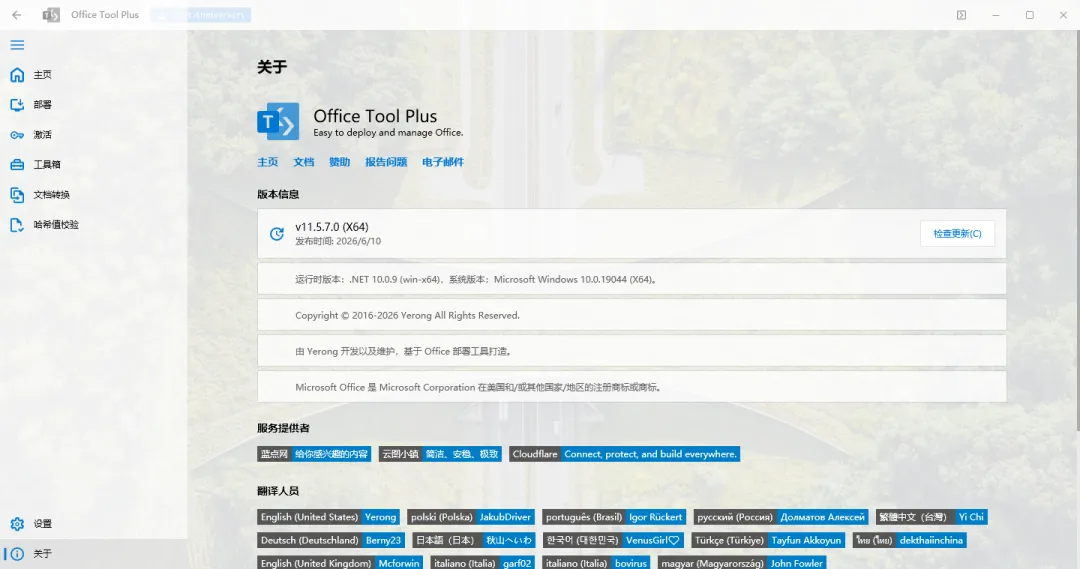Open the 主页 link under app title
The height and width of the screenshot is (569, 1080).
267,162
